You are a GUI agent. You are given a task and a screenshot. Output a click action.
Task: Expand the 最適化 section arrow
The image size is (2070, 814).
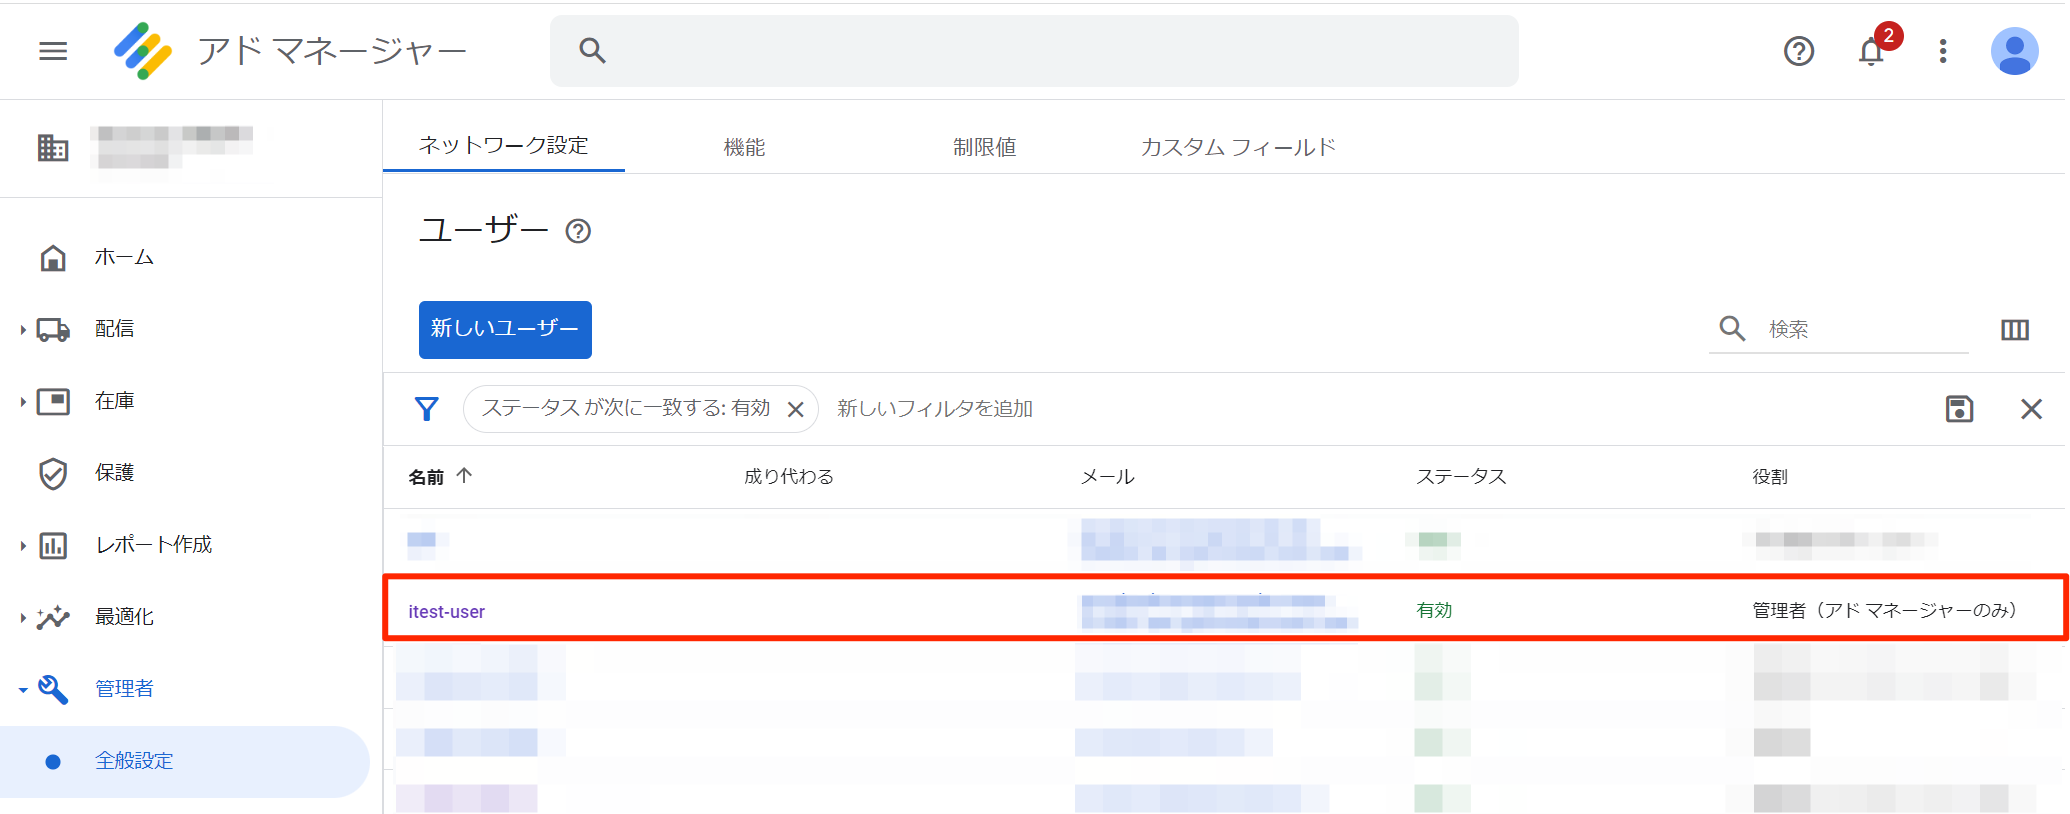(22, 617)
